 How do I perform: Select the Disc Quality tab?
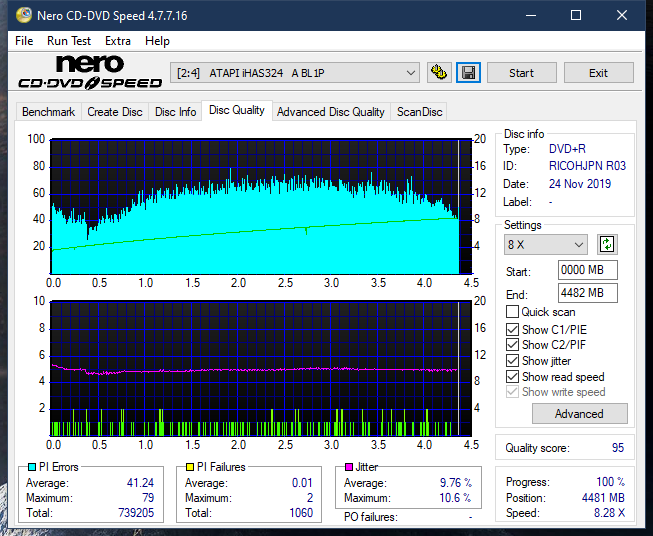click(237, 110)
